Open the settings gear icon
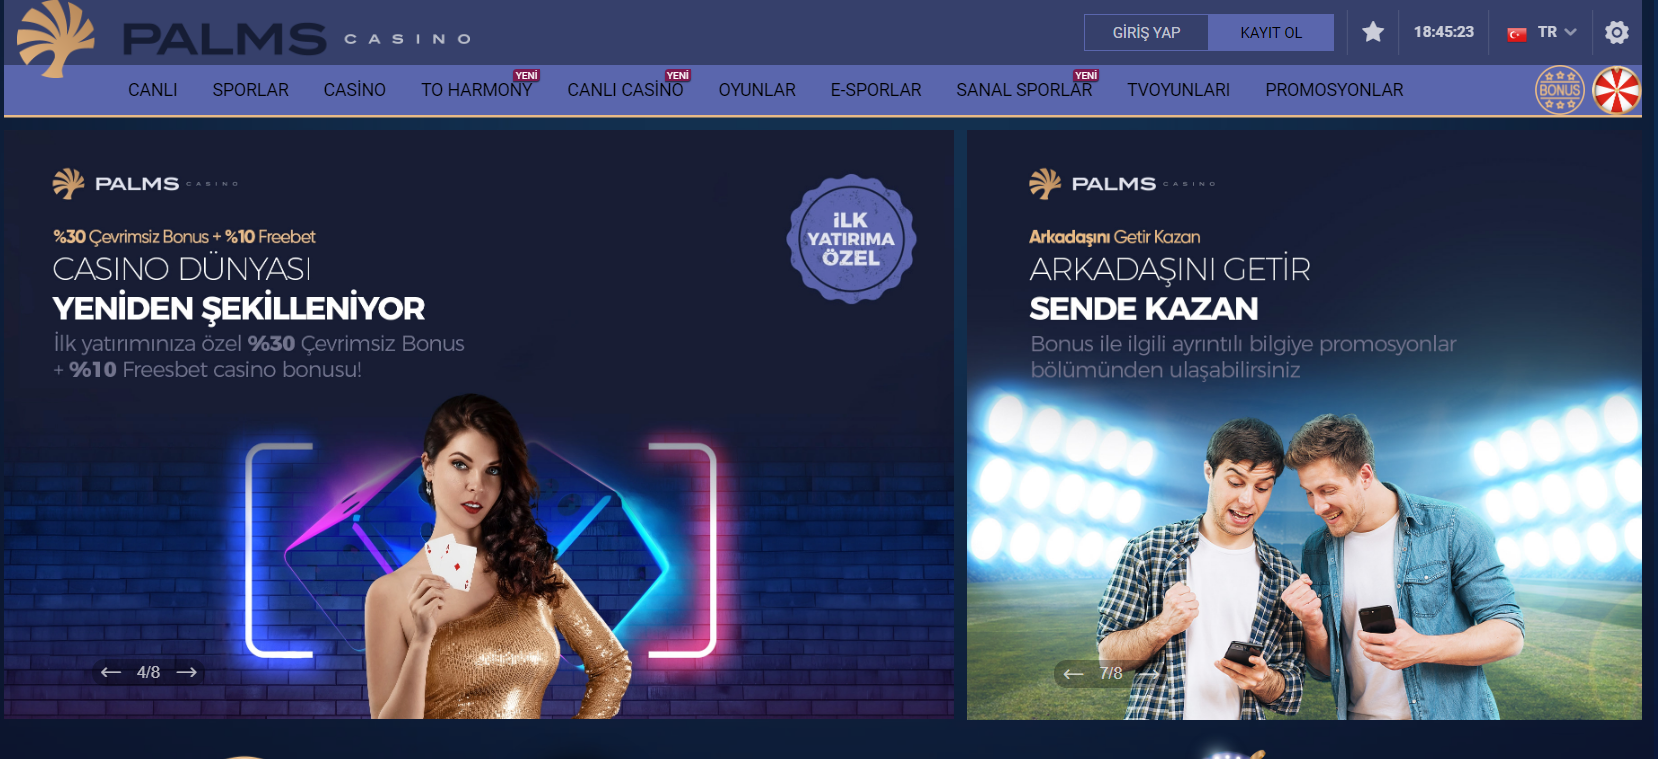This screenshot has width=1658, height=759. 1616,32
